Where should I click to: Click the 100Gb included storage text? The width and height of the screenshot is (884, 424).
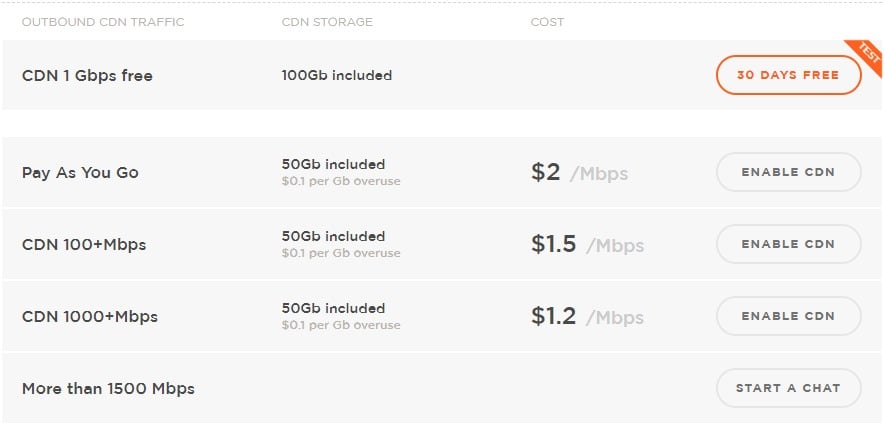(337, 76)
